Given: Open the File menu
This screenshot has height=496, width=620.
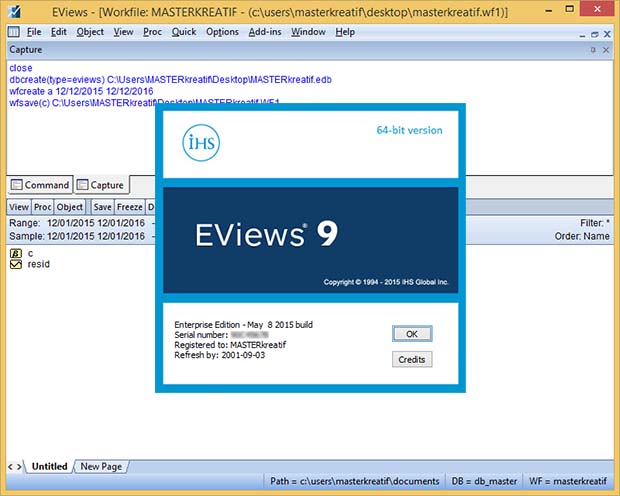Looking at the screenshot, I should (34, 32).
